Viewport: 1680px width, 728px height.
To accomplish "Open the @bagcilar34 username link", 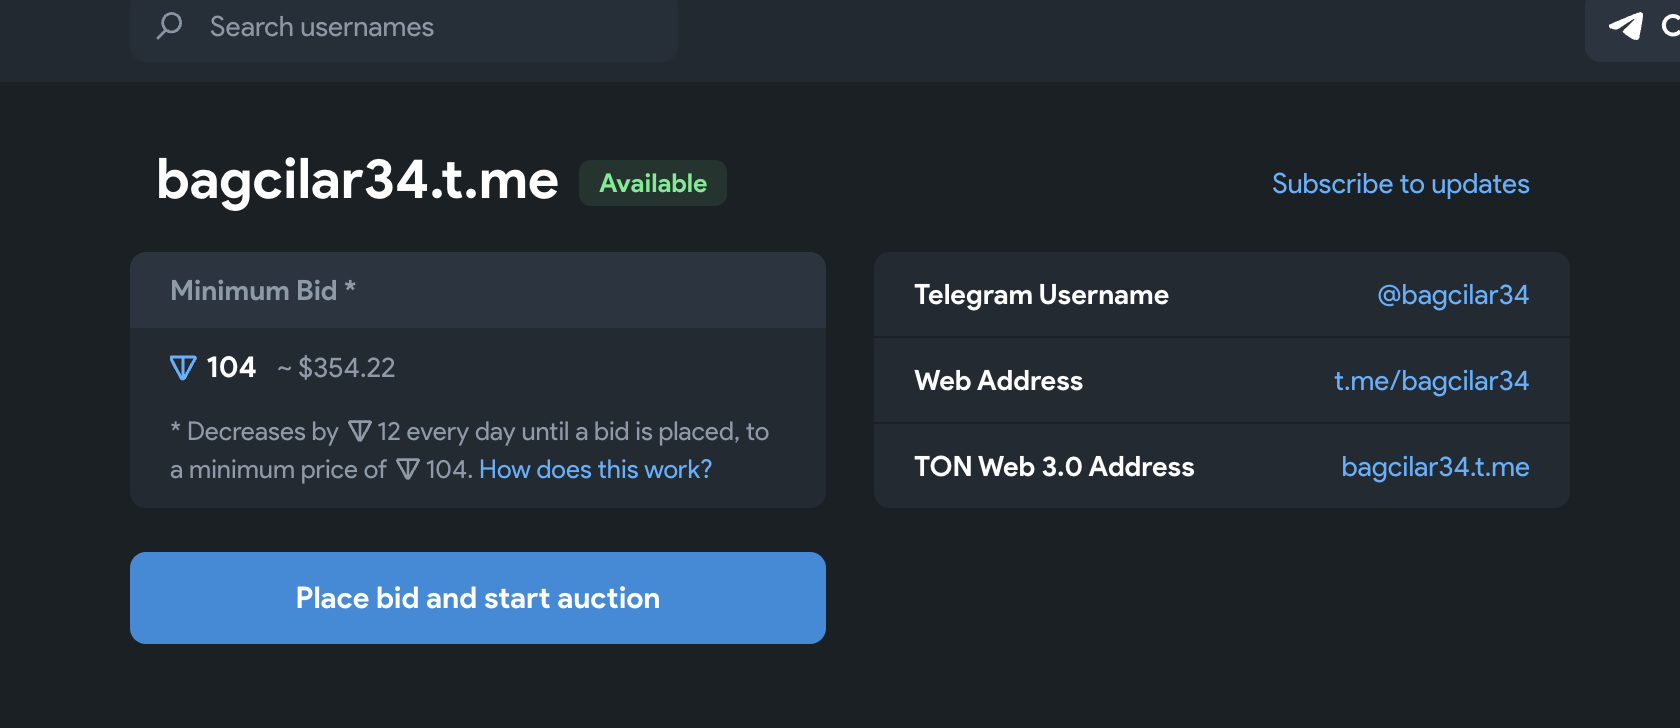I will 1453,295.
